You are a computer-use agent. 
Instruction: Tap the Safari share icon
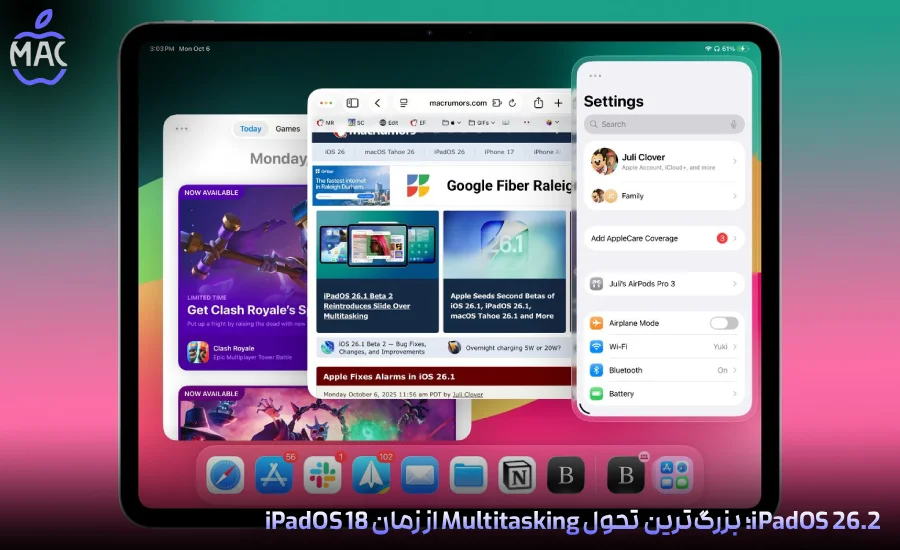pyautogui.click(x=538, y=103)
